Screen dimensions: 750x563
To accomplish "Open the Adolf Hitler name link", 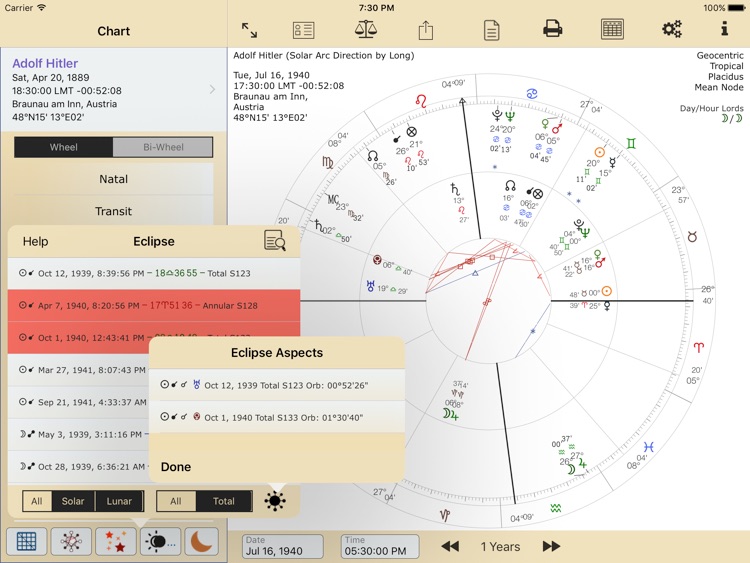I will click(x=45, y=63).
